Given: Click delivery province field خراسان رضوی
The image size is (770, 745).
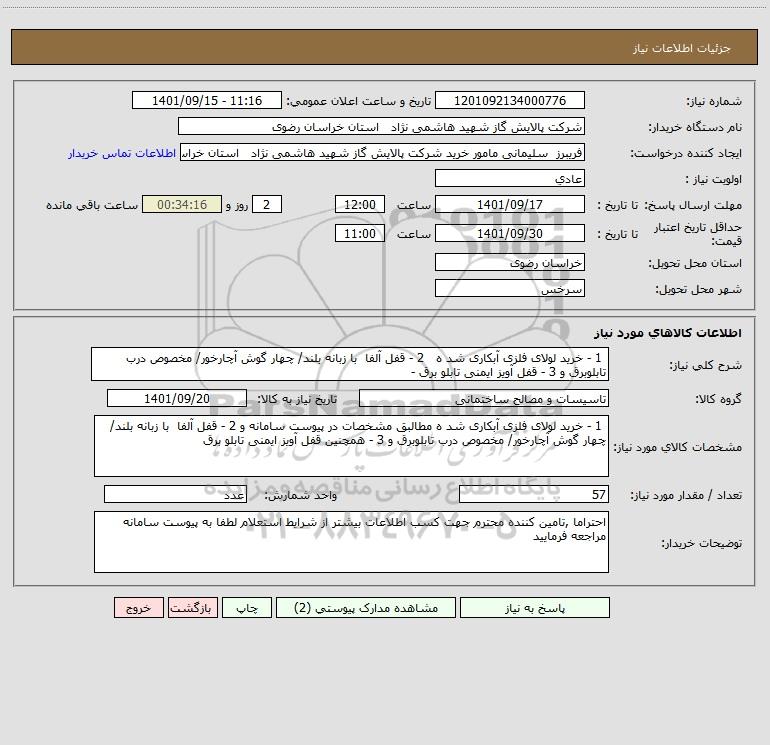Looking at the screenshot, I should tap(510, 262).
